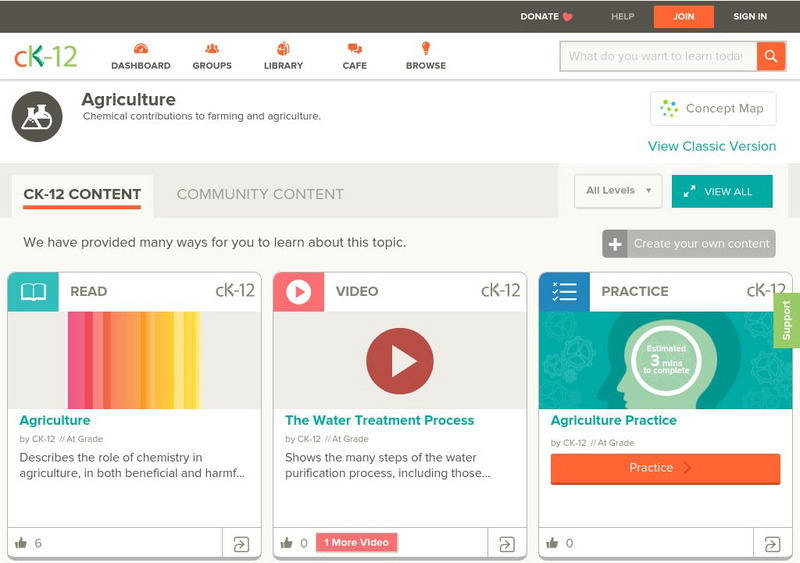Click the colorful striped Agriculture thumbnail
The height and width of the screenshot is (563, 800).
point(134,360)
